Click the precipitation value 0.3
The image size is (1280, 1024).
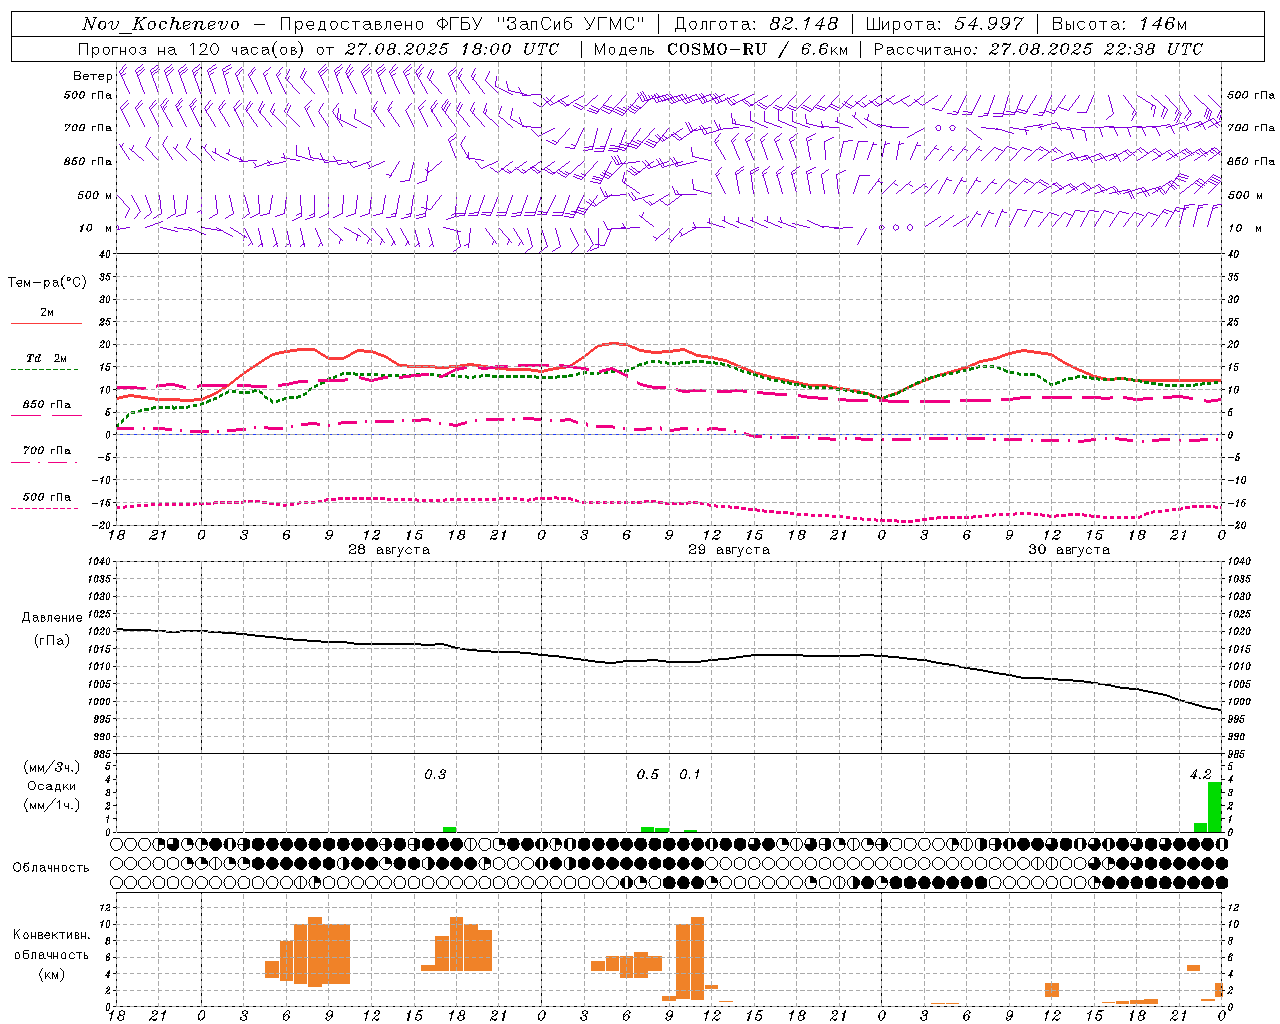(435, 774)
